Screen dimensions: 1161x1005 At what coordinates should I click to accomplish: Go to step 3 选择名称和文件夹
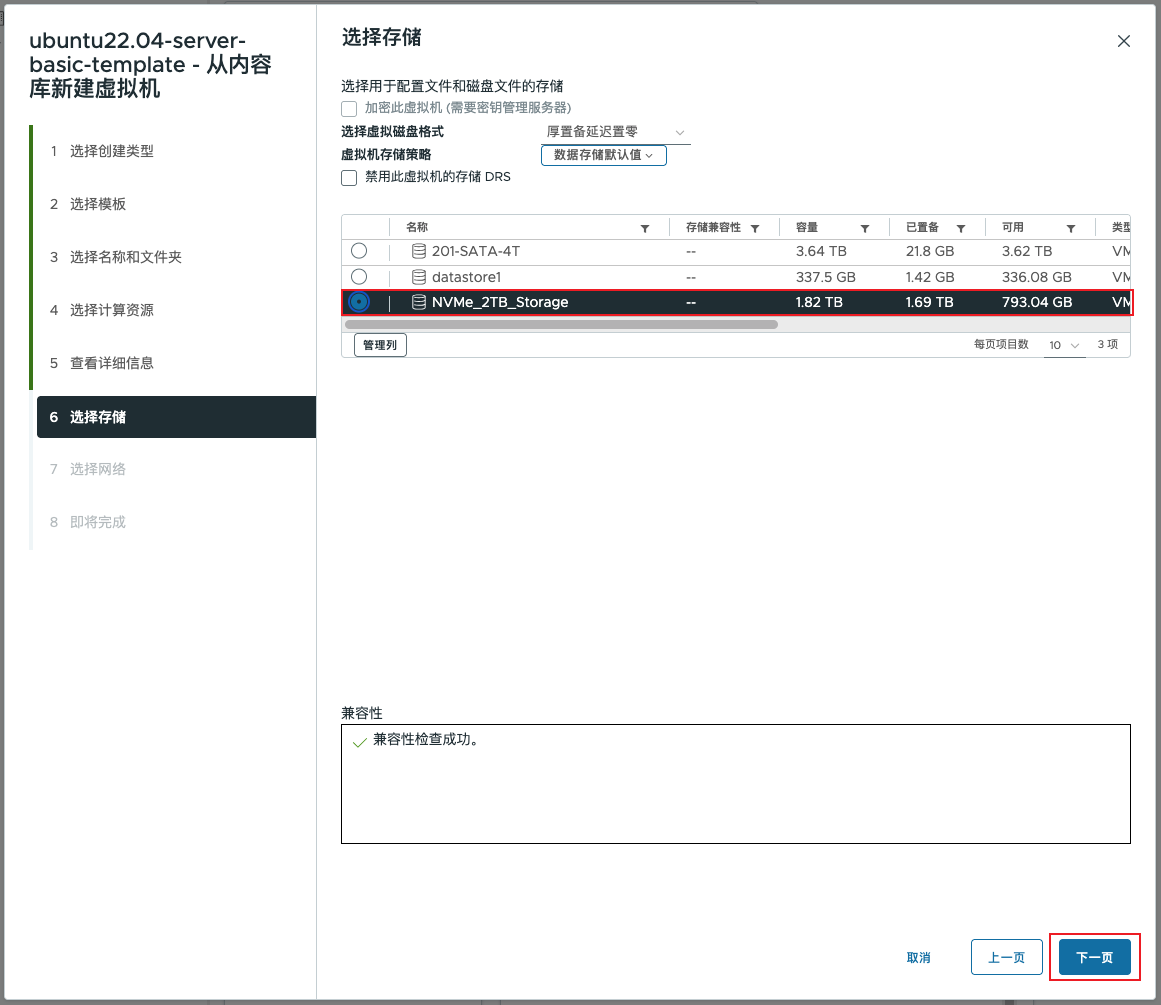pos(116,258)
